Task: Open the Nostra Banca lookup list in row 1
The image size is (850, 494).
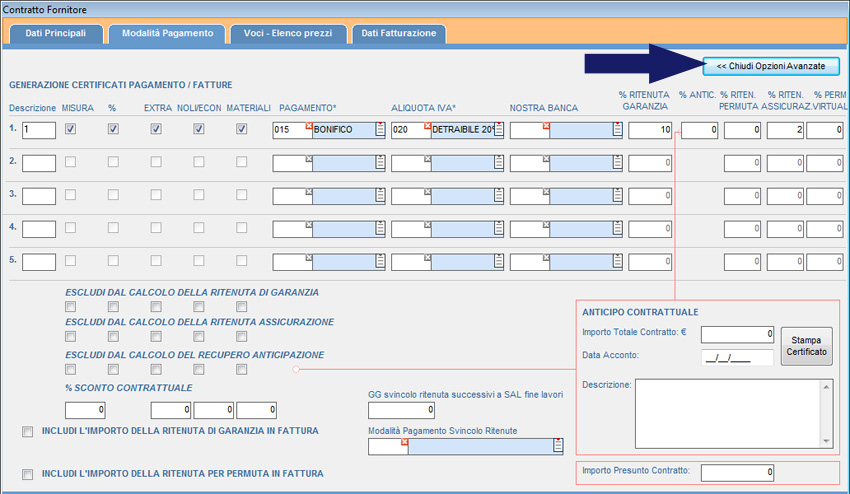Action: pyautogui.click(x=617, y=130)
